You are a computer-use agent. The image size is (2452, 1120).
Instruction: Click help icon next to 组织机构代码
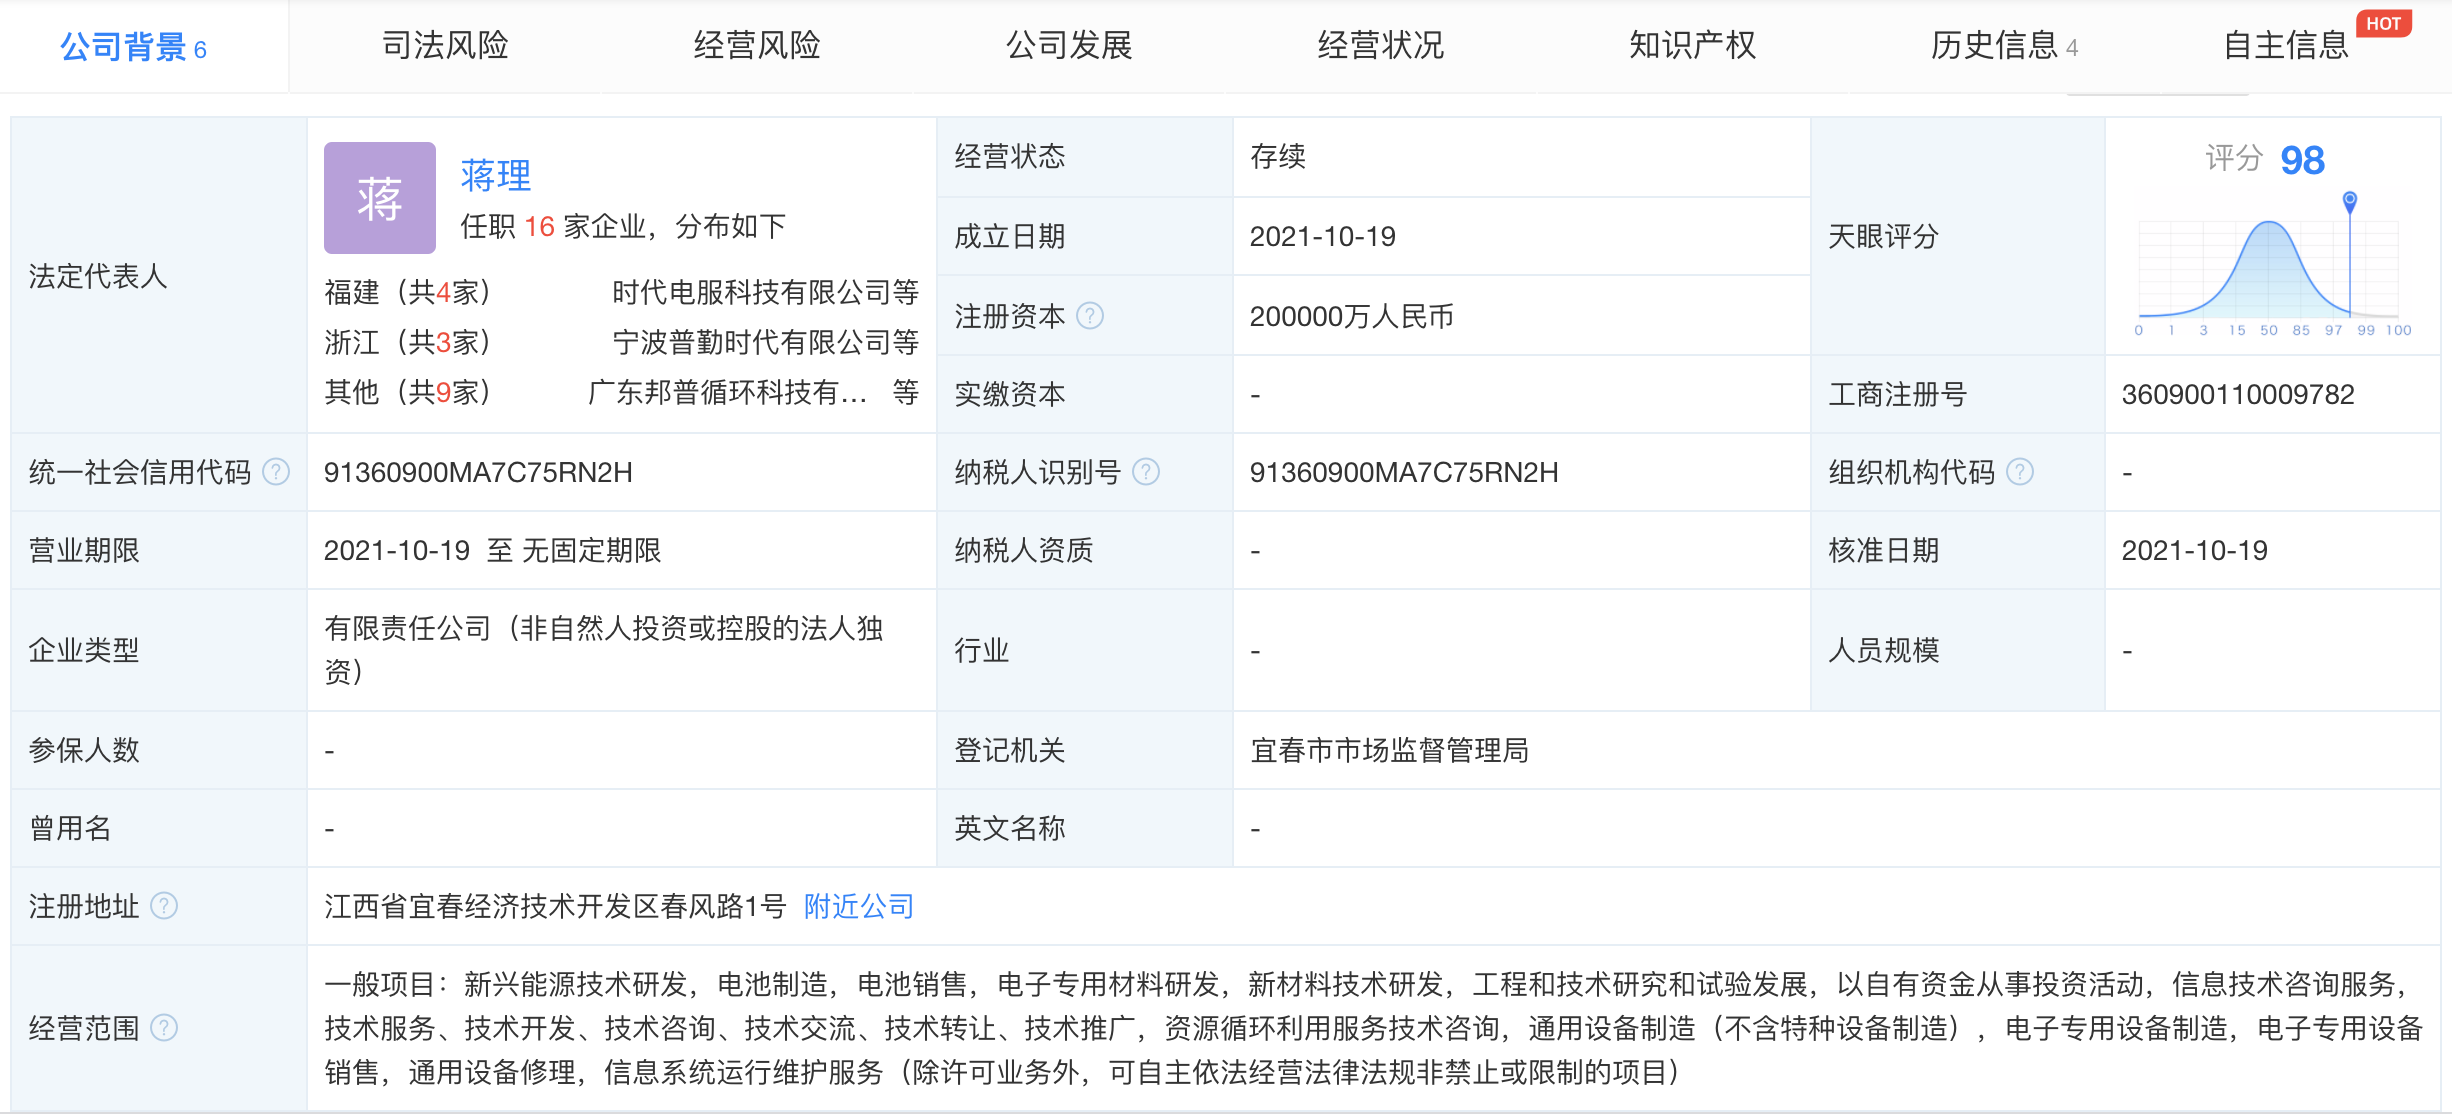tap(2020, 472)
